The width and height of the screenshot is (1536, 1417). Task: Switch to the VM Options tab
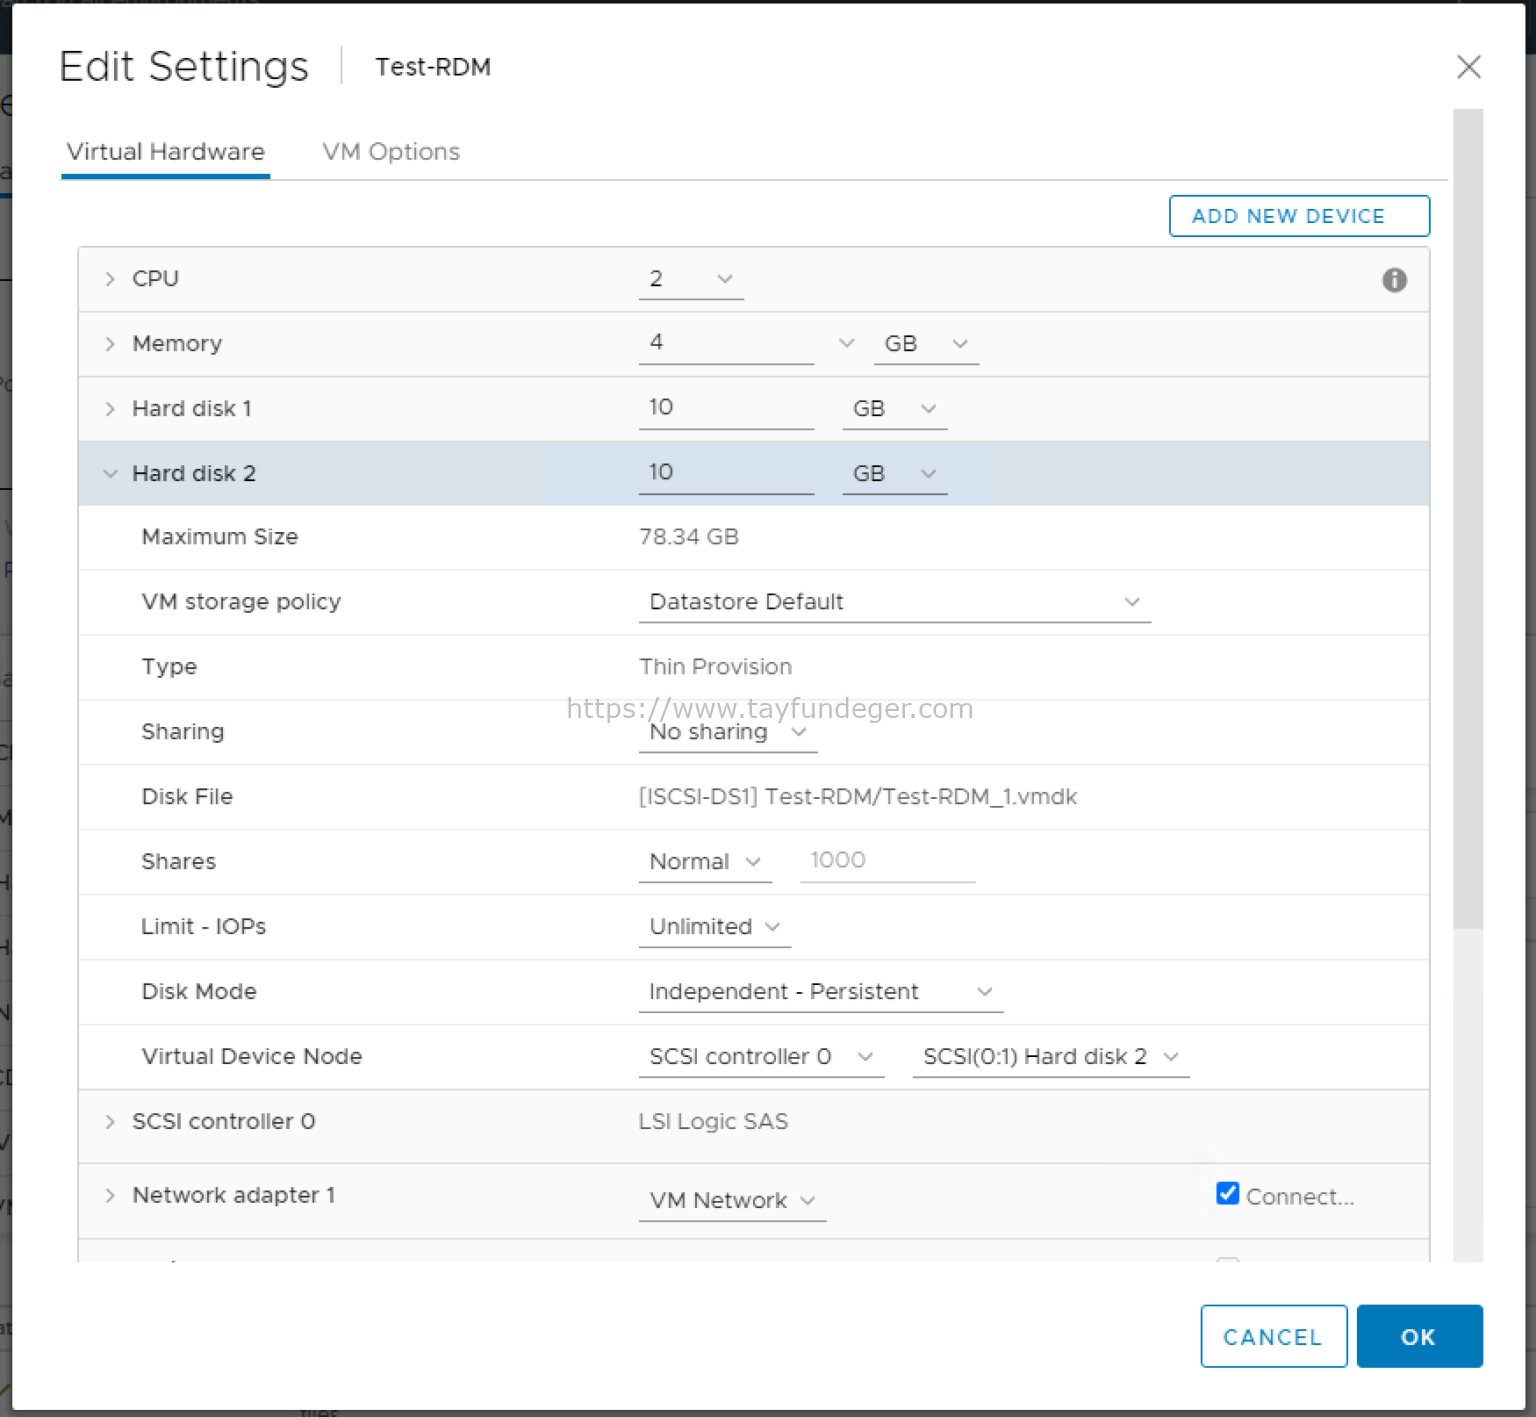[x=391, y=152]
